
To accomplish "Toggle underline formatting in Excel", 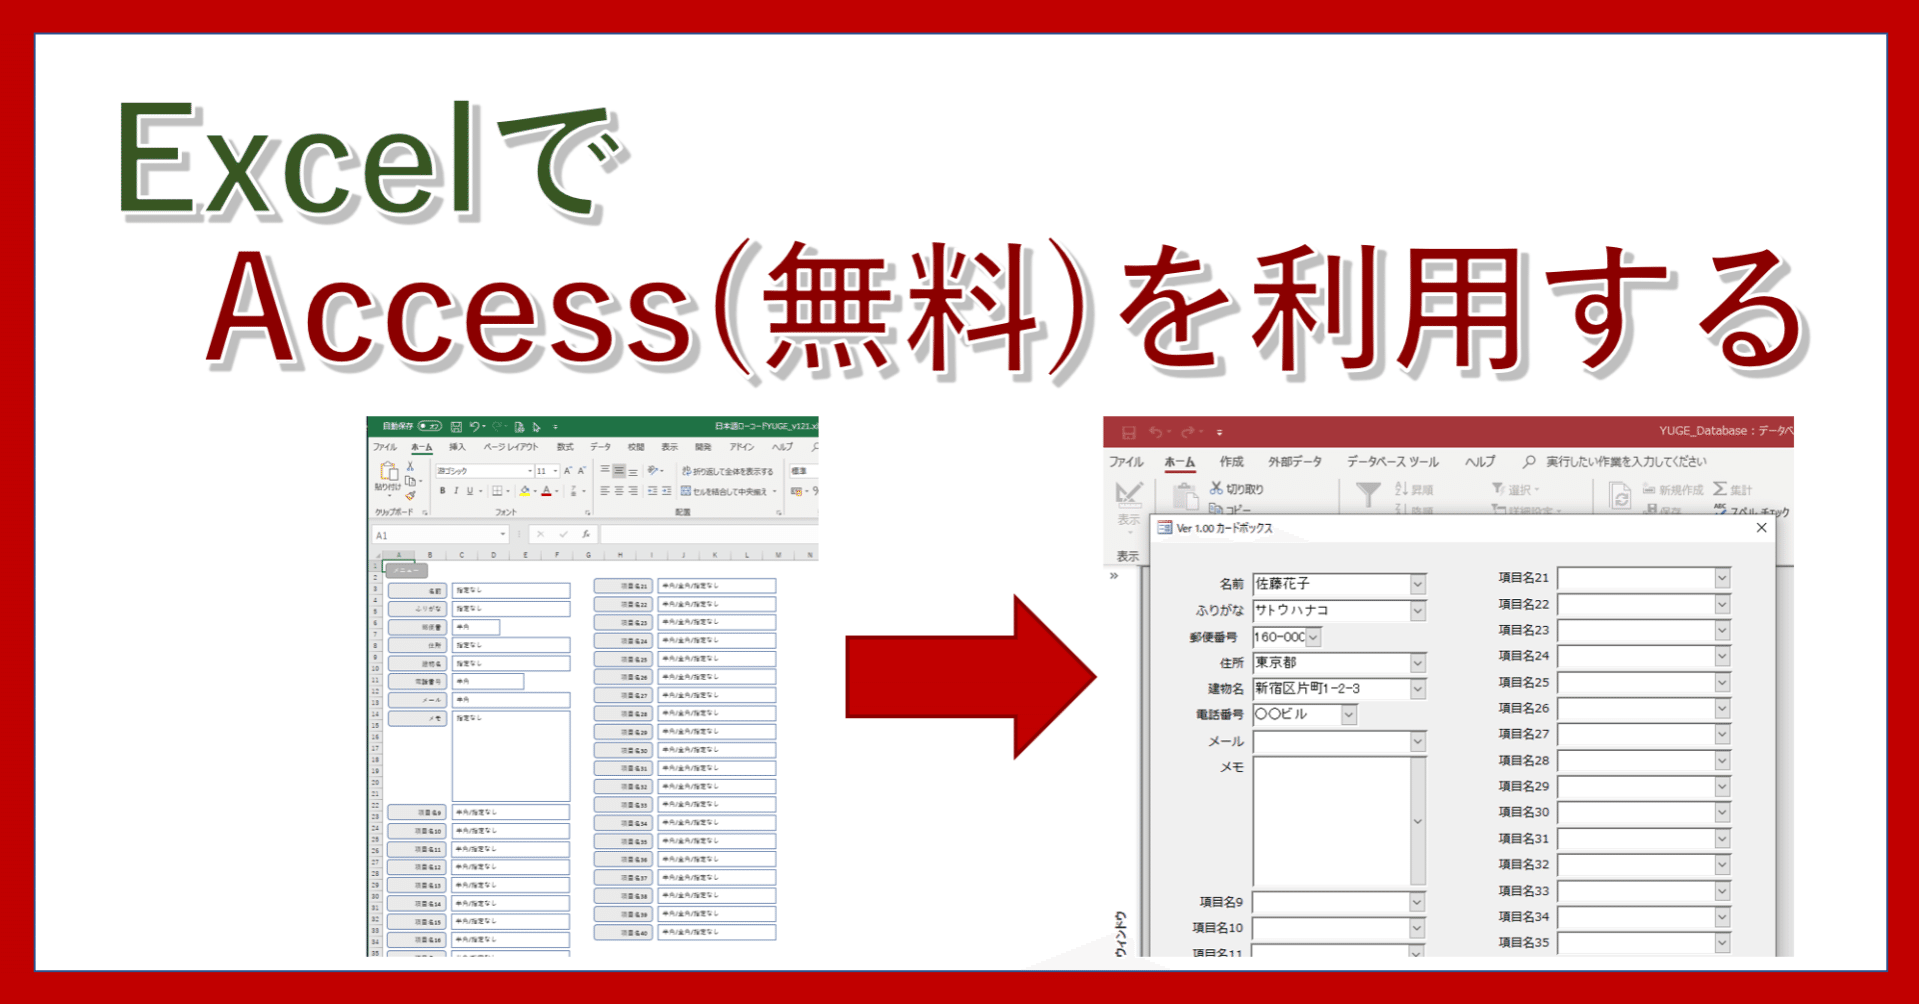I will coord(470,491).
